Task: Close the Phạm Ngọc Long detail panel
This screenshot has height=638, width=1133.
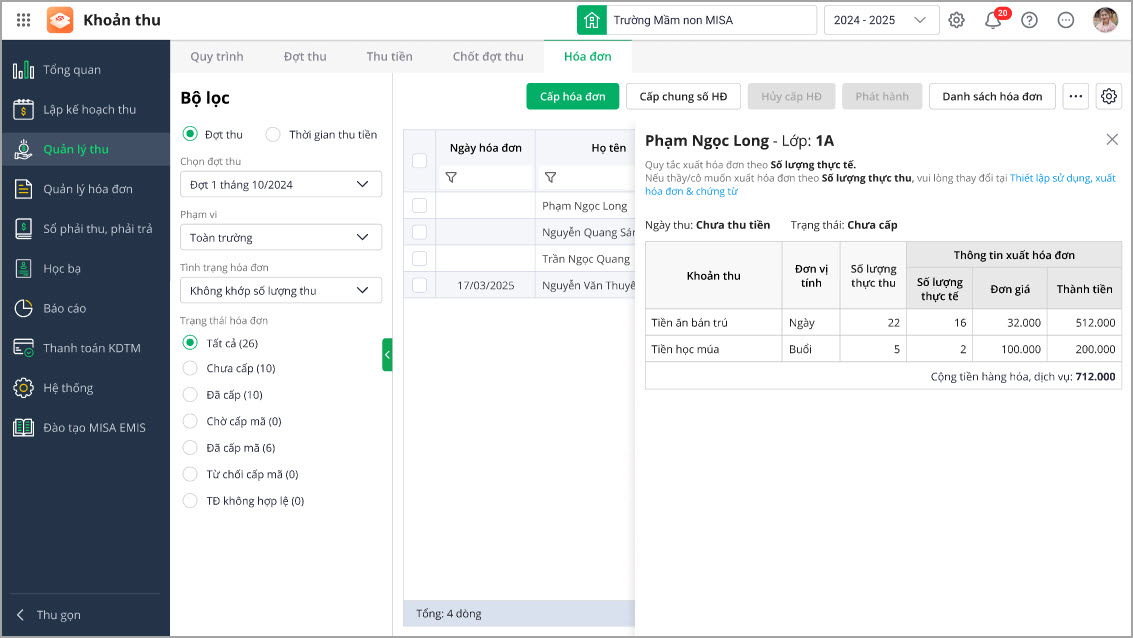Action: point(1112,140)
